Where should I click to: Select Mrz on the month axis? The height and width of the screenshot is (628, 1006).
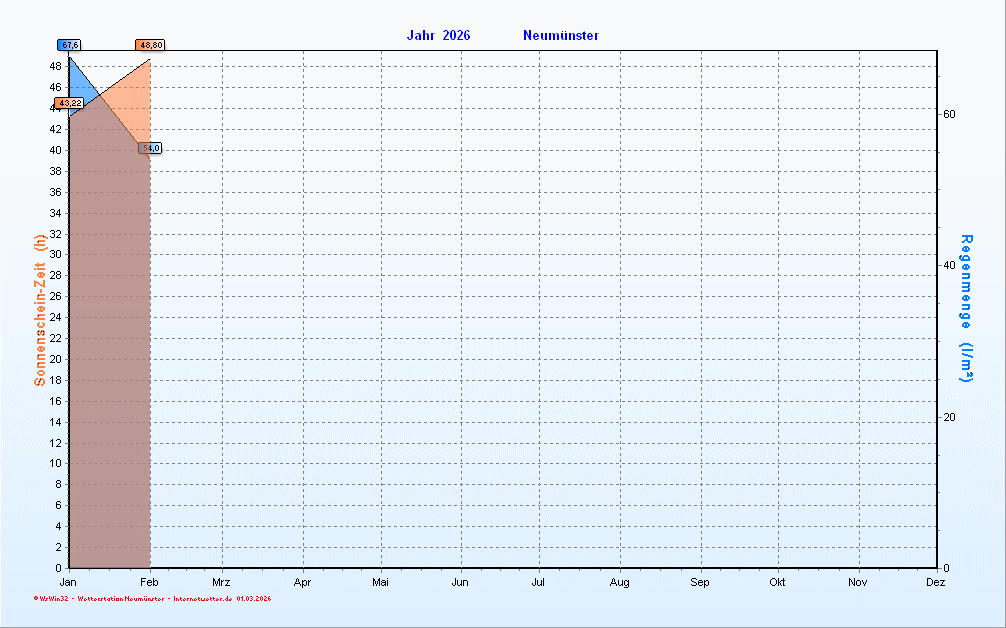(221, 582)
